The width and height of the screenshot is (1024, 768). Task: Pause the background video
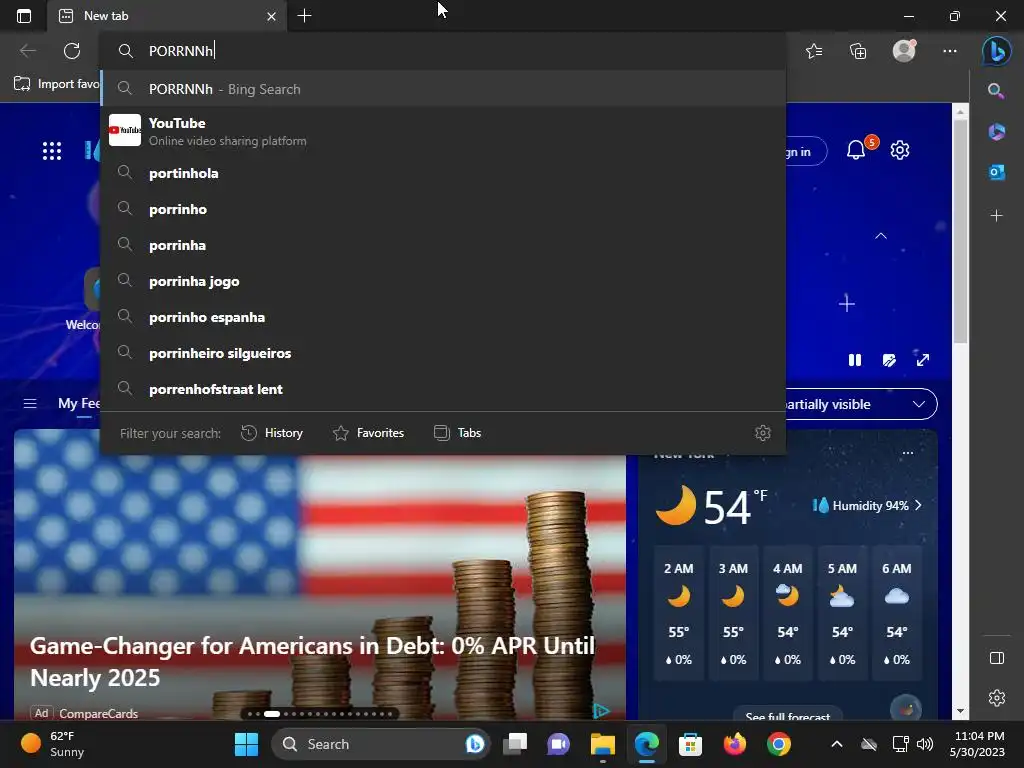(855, 360)
